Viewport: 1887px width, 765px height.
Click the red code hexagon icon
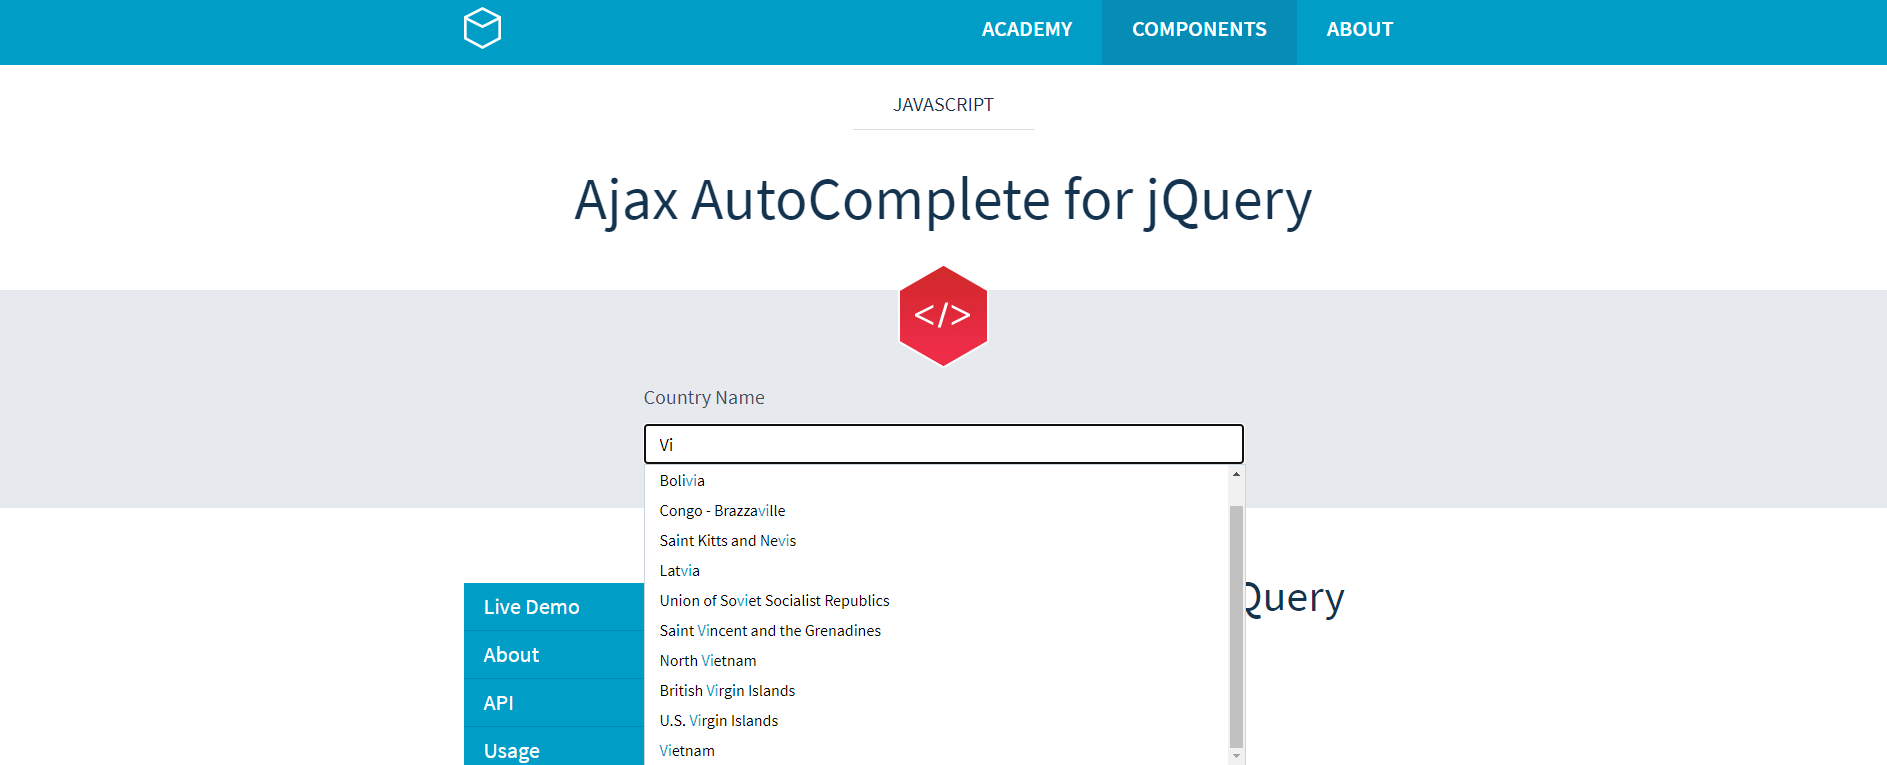coord(943,316)
